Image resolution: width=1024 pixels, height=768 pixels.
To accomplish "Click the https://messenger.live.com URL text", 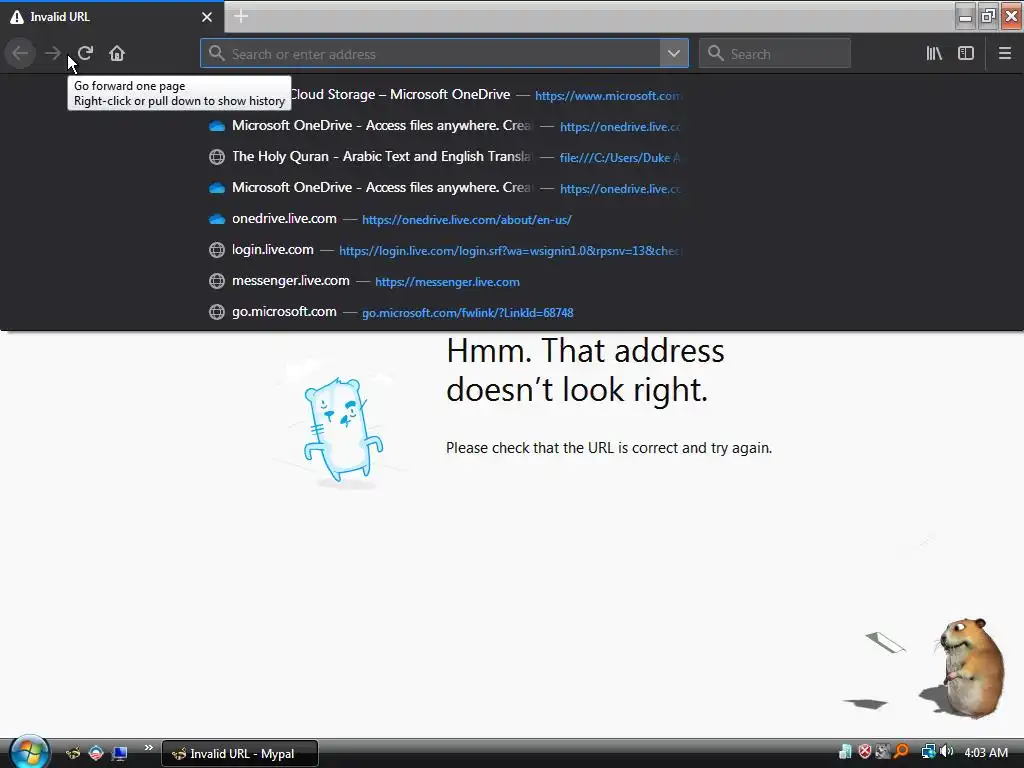I will [x=447, y=282].
